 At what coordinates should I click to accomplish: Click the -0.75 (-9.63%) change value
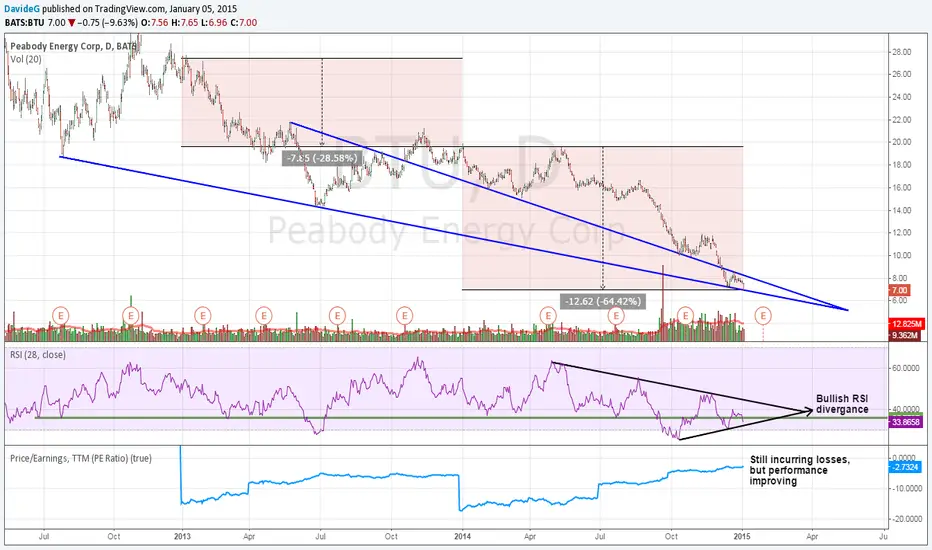click(108, 23)
